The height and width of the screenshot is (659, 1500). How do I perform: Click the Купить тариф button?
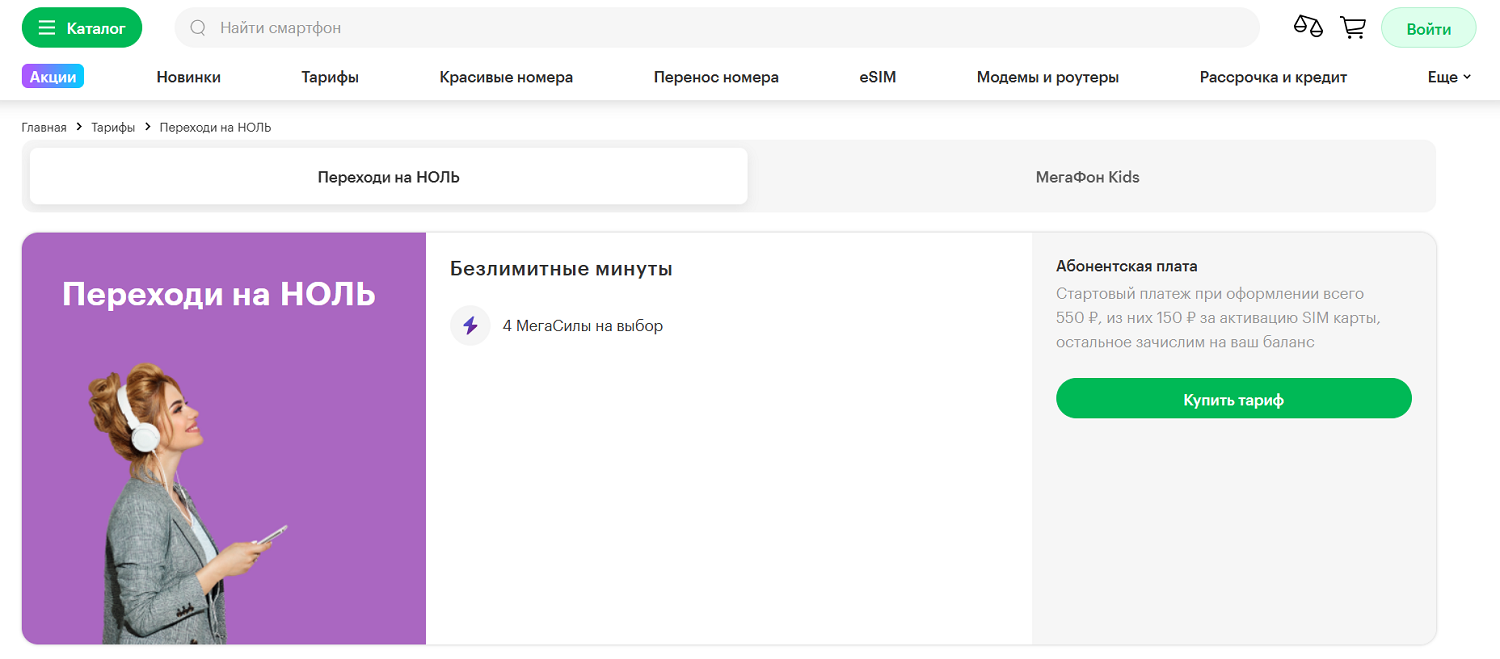pyautogui.click(x=1233, y=399)
